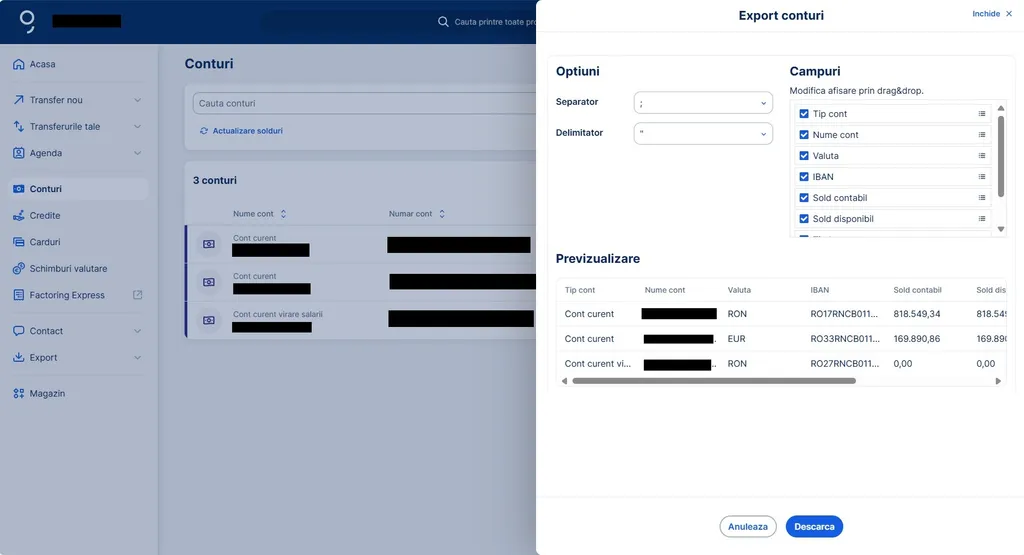Uncheck the IBAN field checkbox

[x=804, y=176]
